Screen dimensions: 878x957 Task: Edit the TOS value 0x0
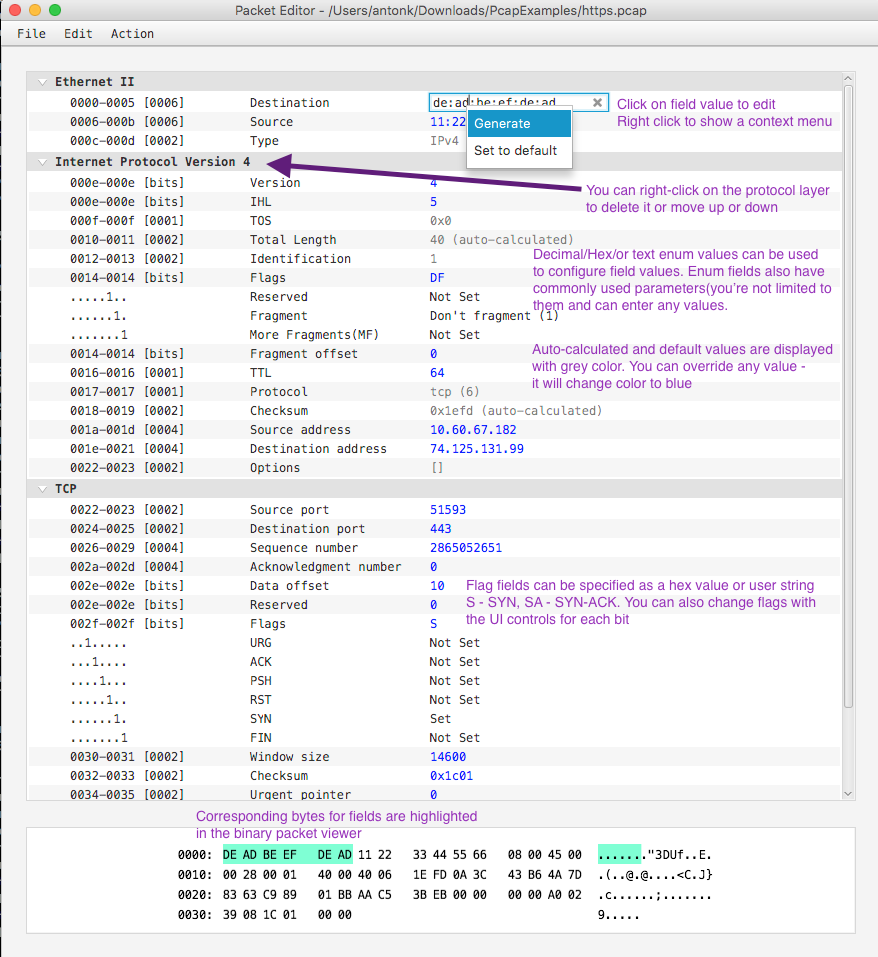(441, 220)
